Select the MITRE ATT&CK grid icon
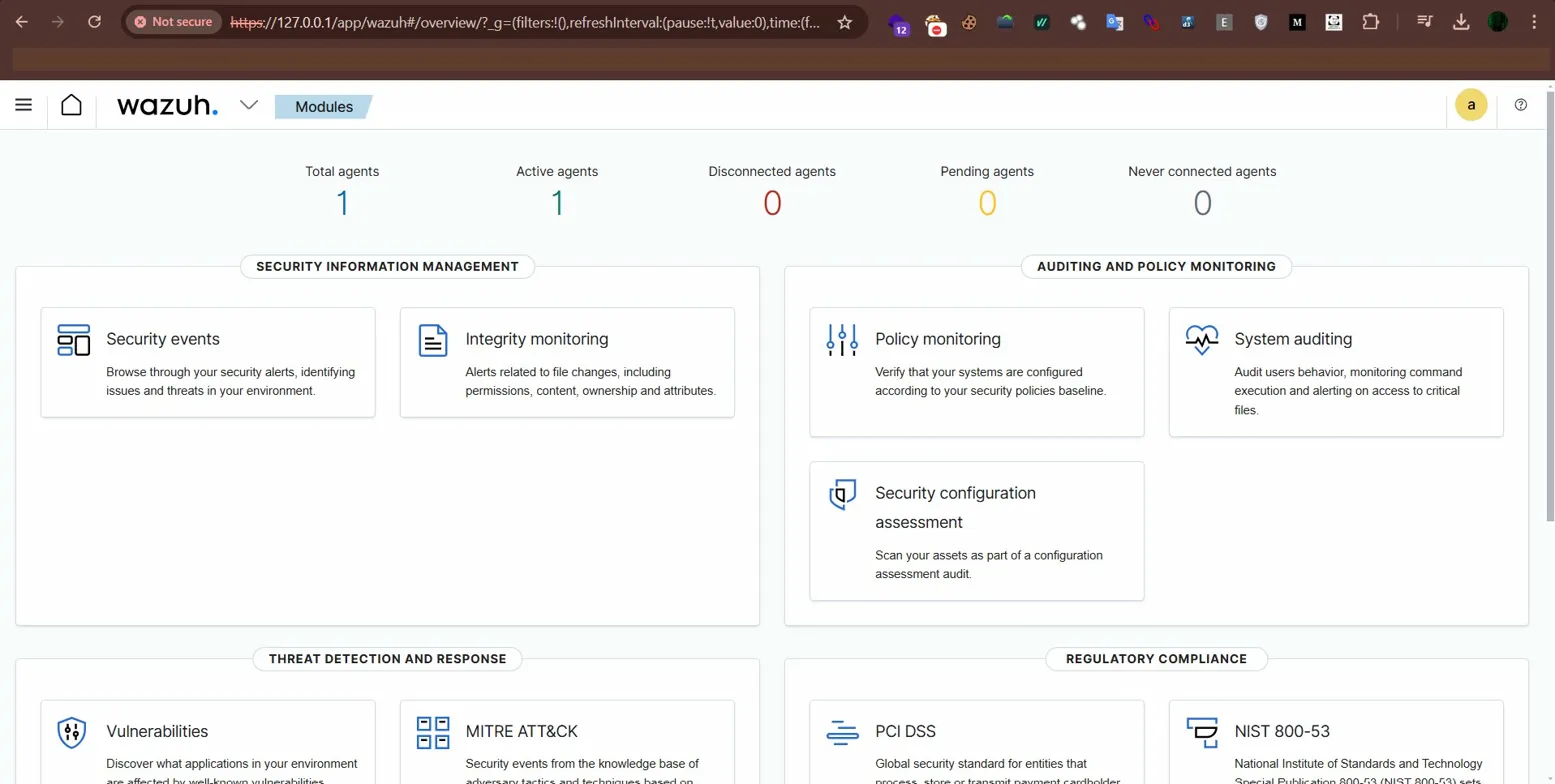The width and height of the screenshot is (1555, 784). (431, 732)
